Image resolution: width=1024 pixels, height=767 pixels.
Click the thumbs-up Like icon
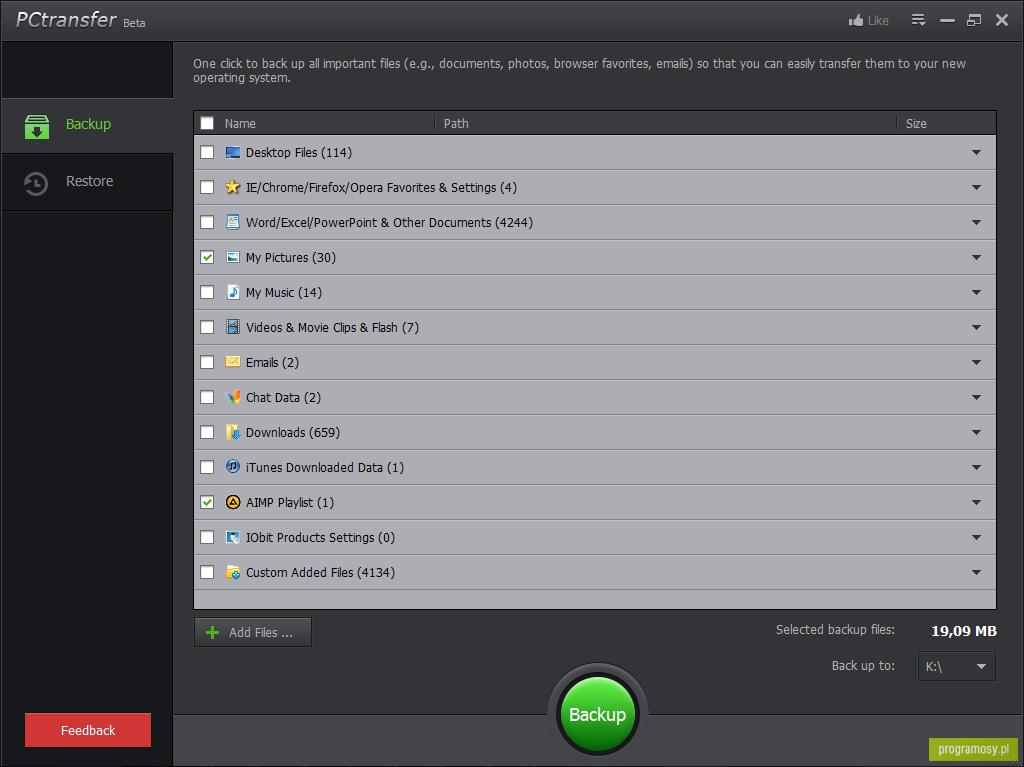(x=856, y=20)
